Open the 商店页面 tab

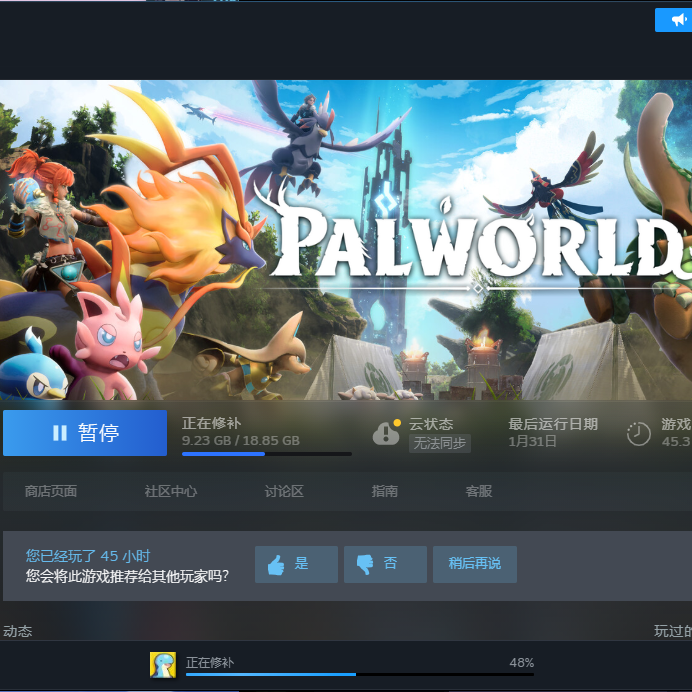pyautogui.click(x=51, y=491)
